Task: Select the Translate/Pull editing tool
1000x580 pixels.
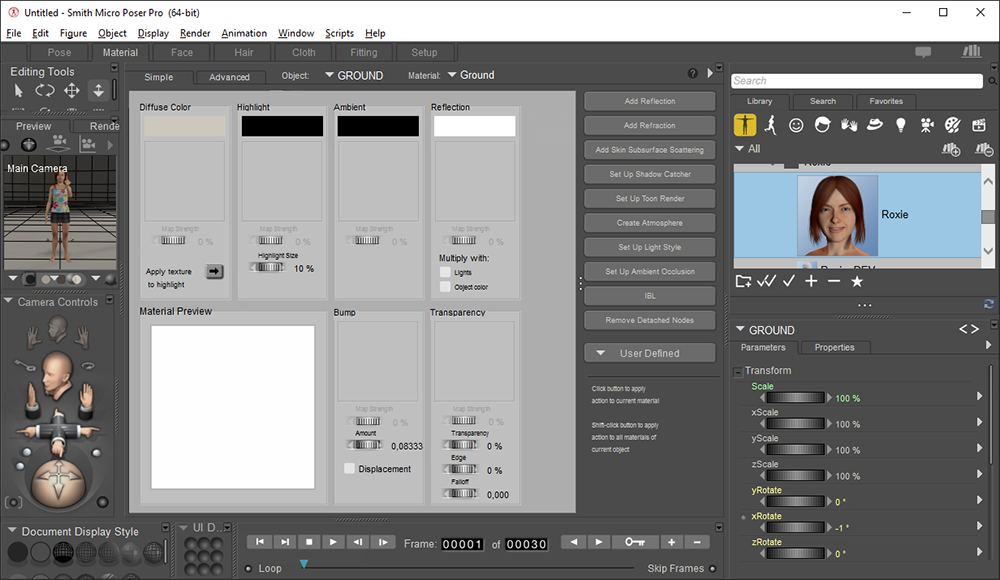Action: [x=72, y=91]
